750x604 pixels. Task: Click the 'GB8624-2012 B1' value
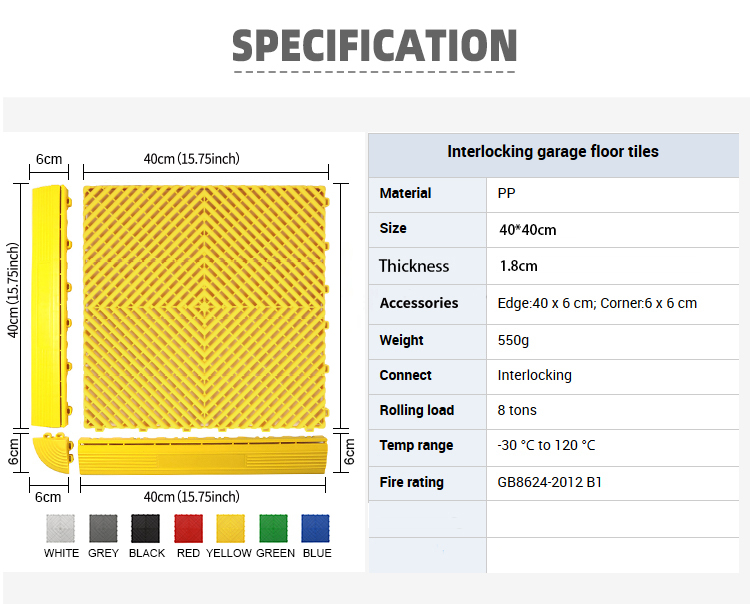(550, 482)
